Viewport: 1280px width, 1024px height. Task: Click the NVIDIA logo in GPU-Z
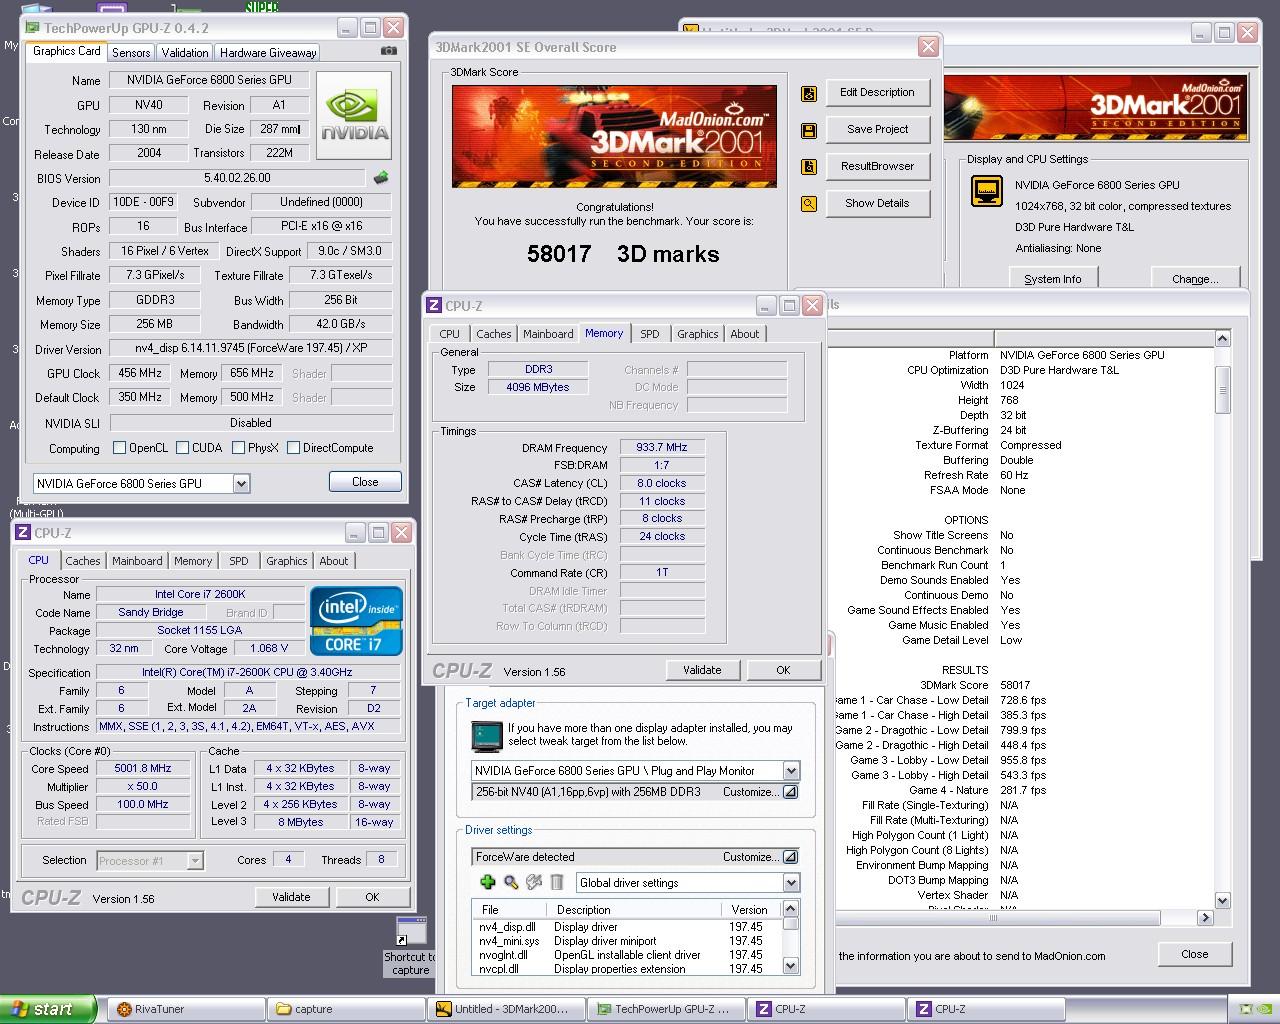point(355,116)
